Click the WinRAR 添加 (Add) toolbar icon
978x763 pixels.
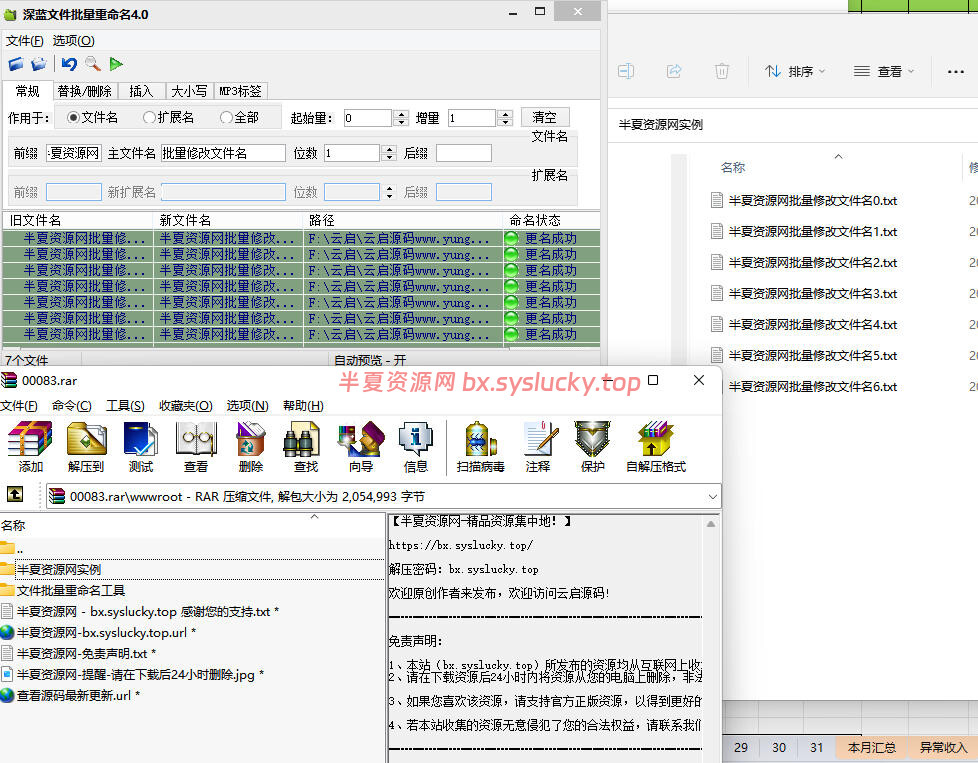[x=30, y=447]
